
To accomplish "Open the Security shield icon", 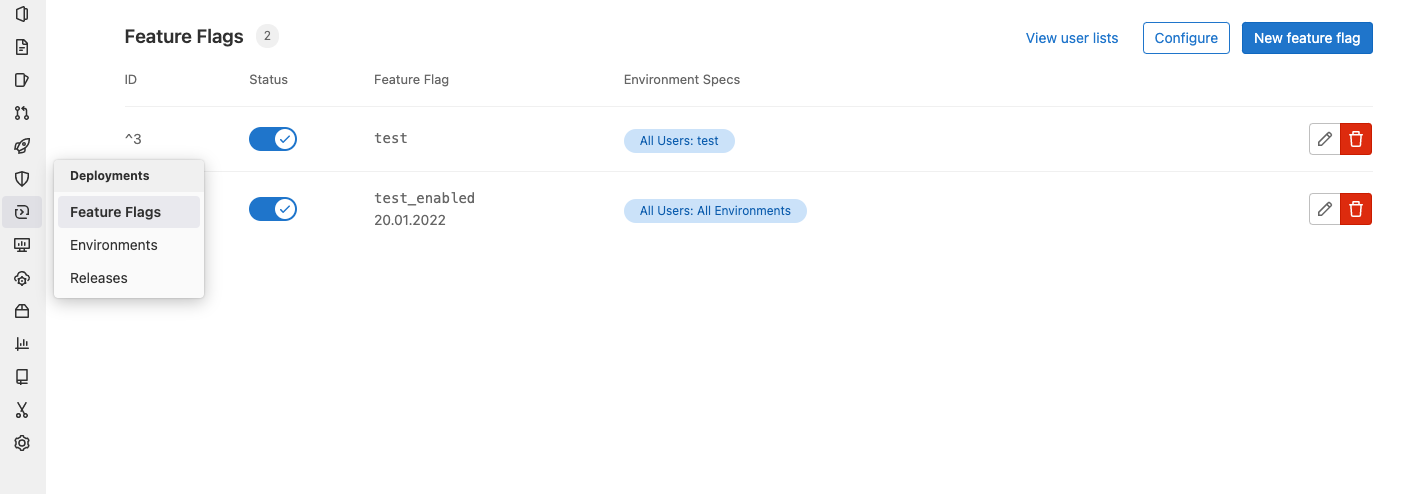I will 22,179.
